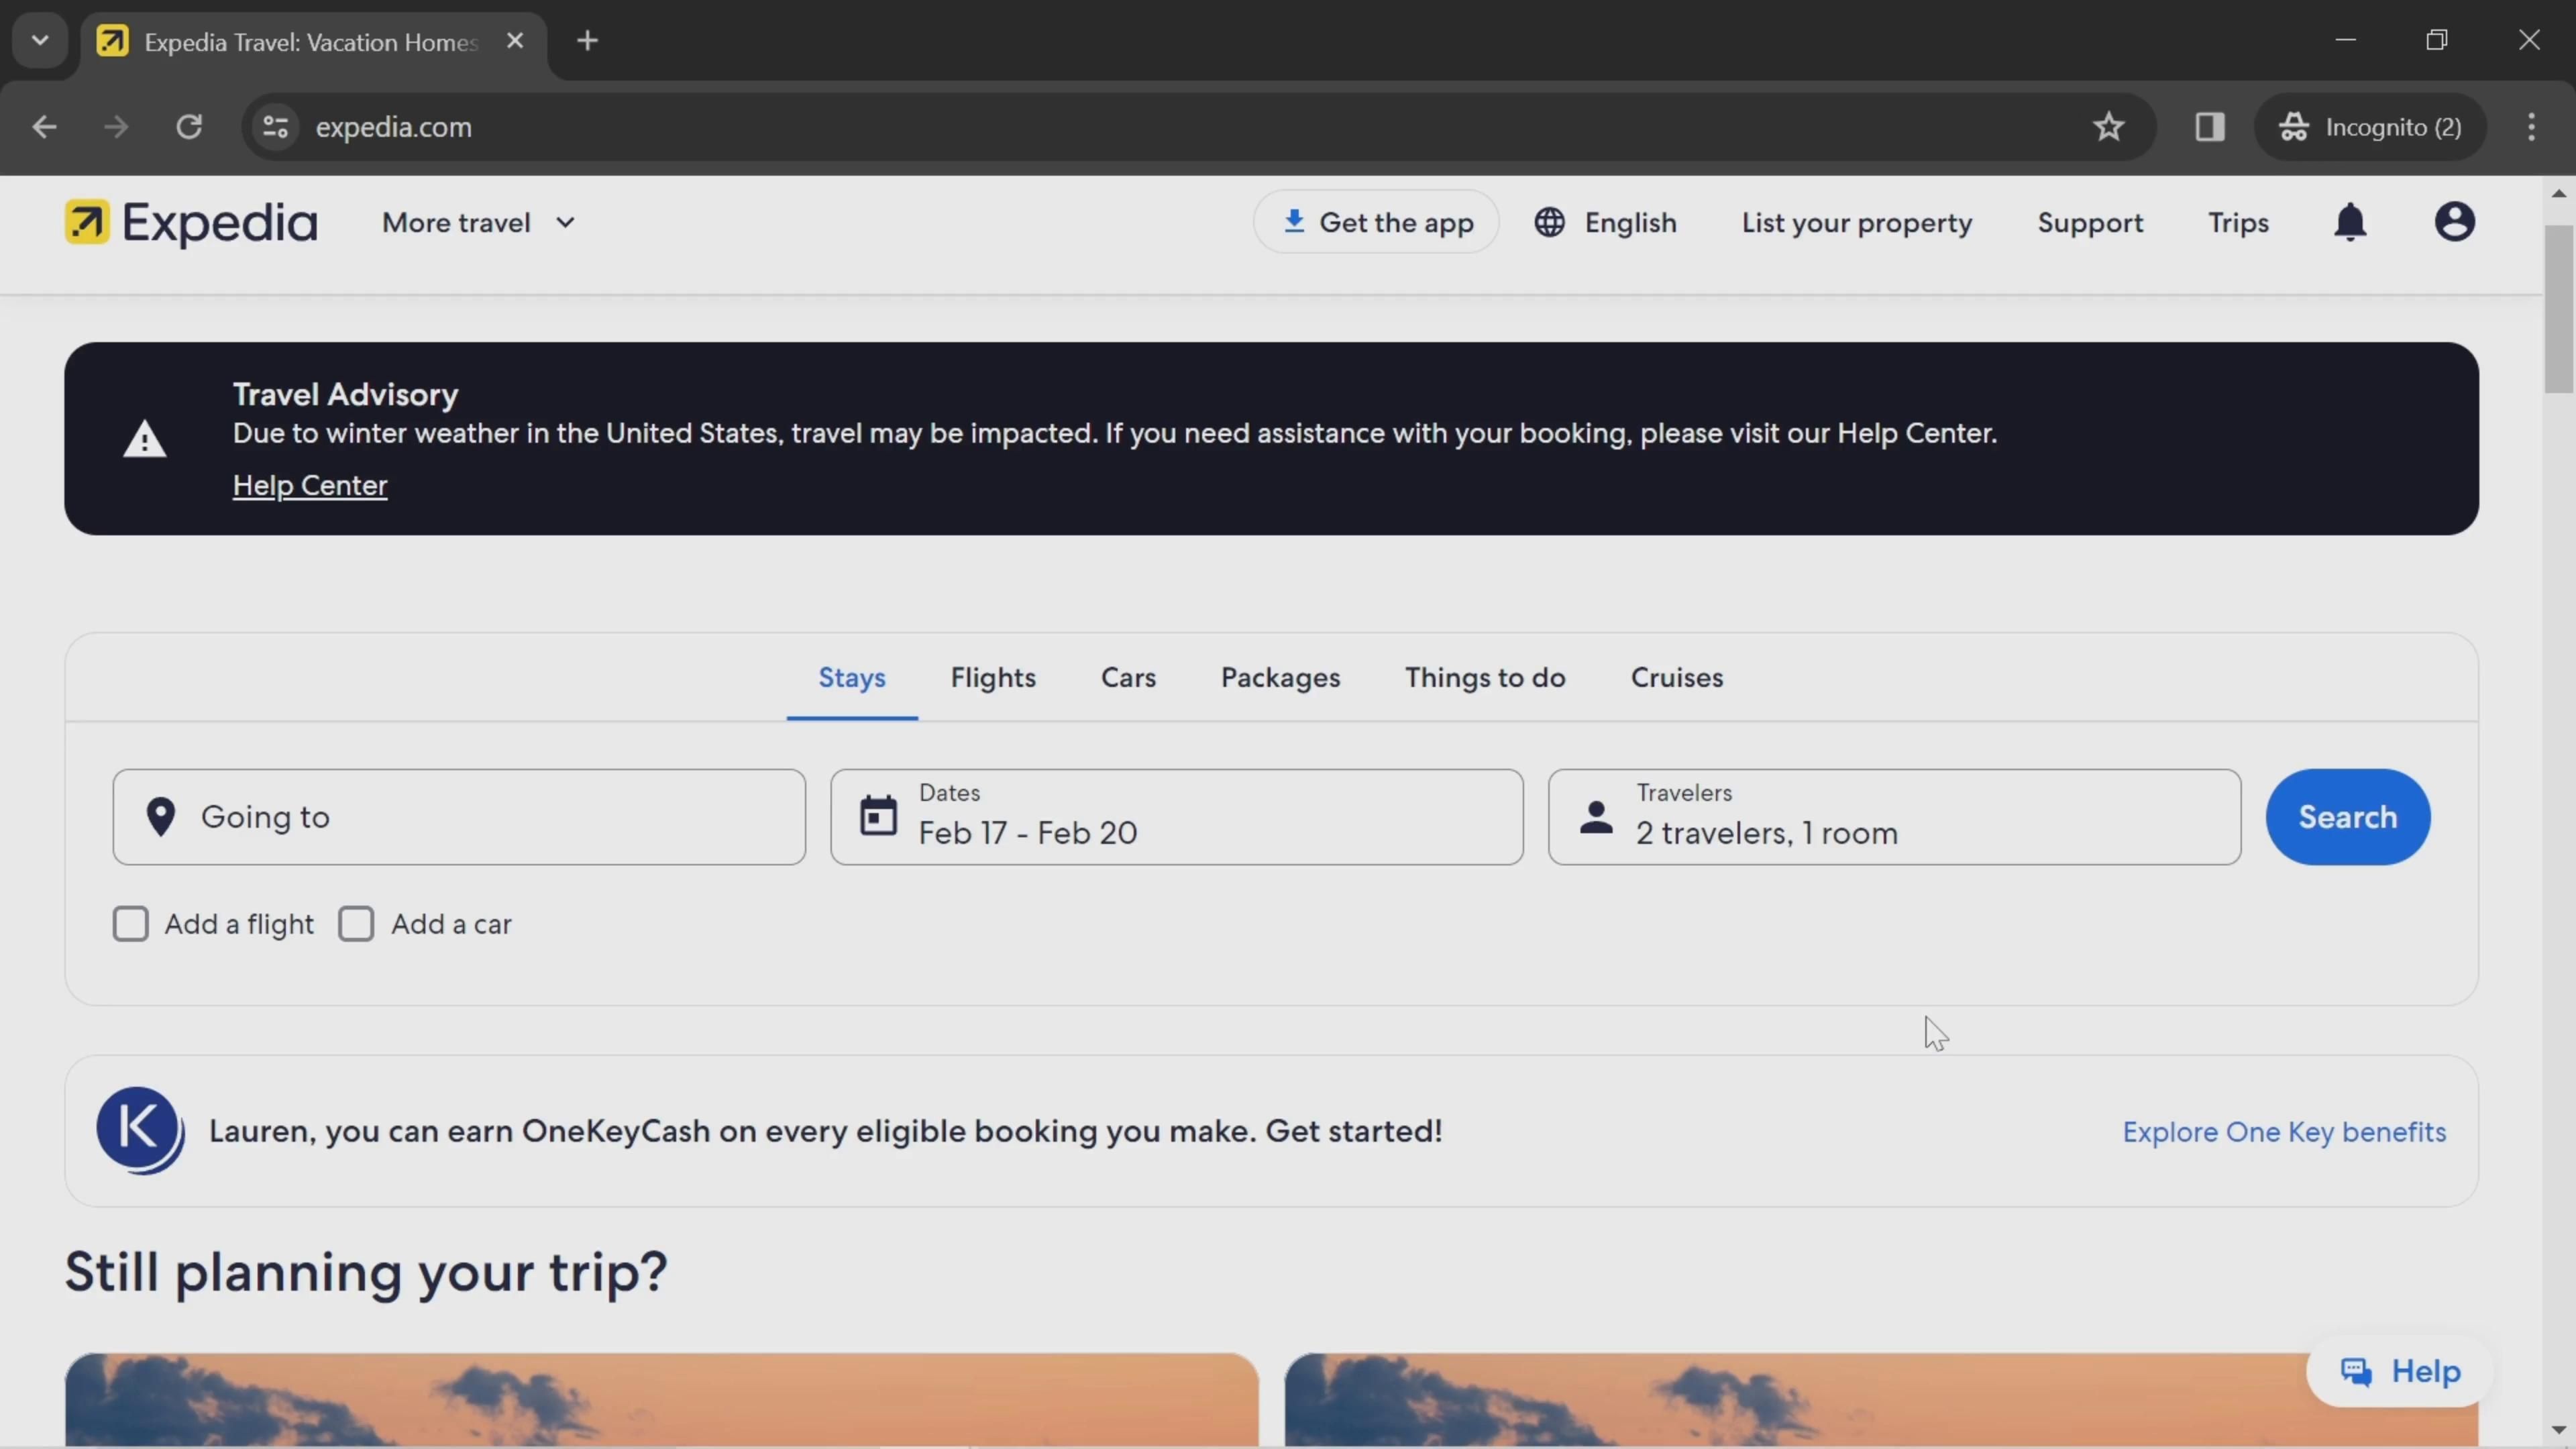Open browser side panel icon

(x=2209, y=127)
